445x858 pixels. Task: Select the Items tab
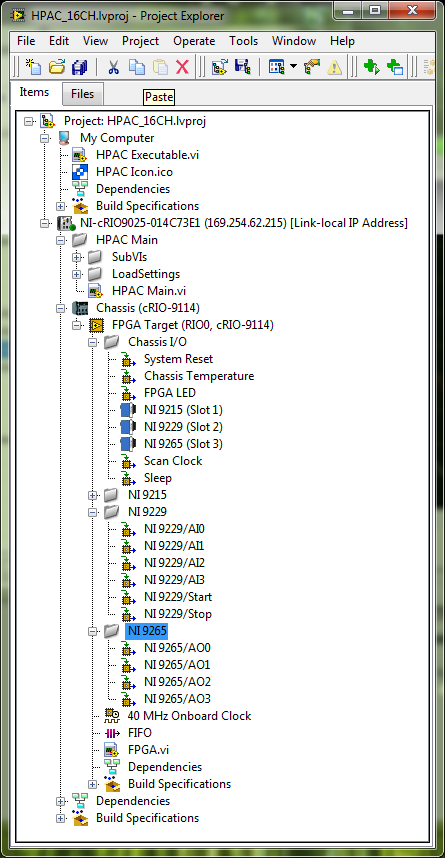tap(34, 92)
